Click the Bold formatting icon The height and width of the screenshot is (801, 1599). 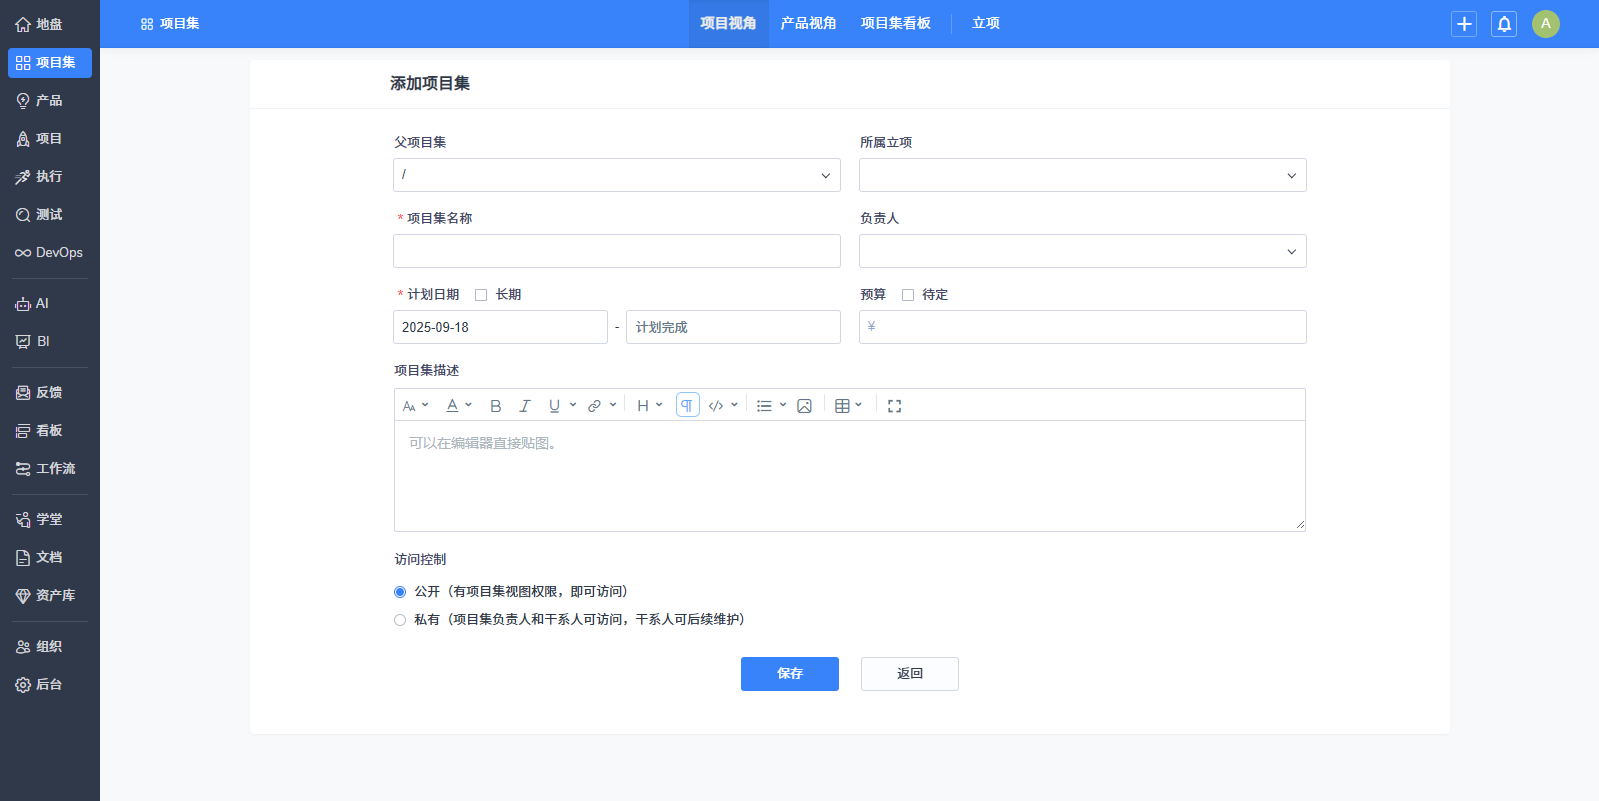click(x=495, y=406)
